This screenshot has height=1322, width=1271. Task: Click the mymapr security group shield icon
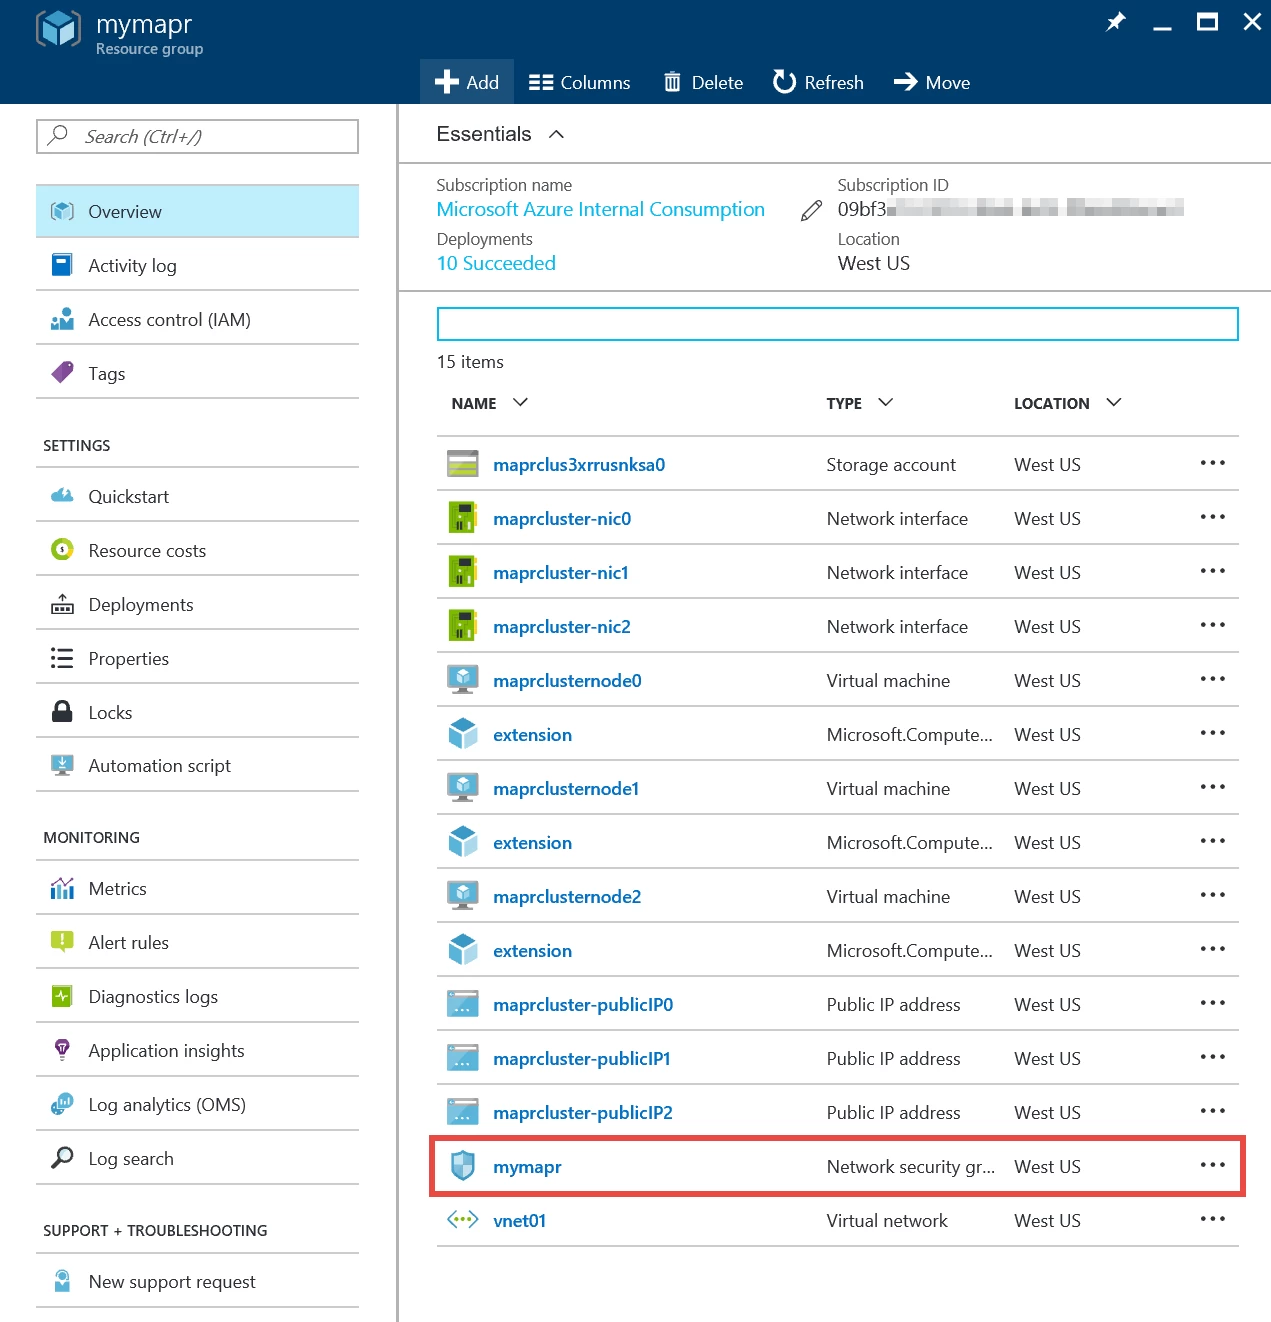coord(462,1165)
